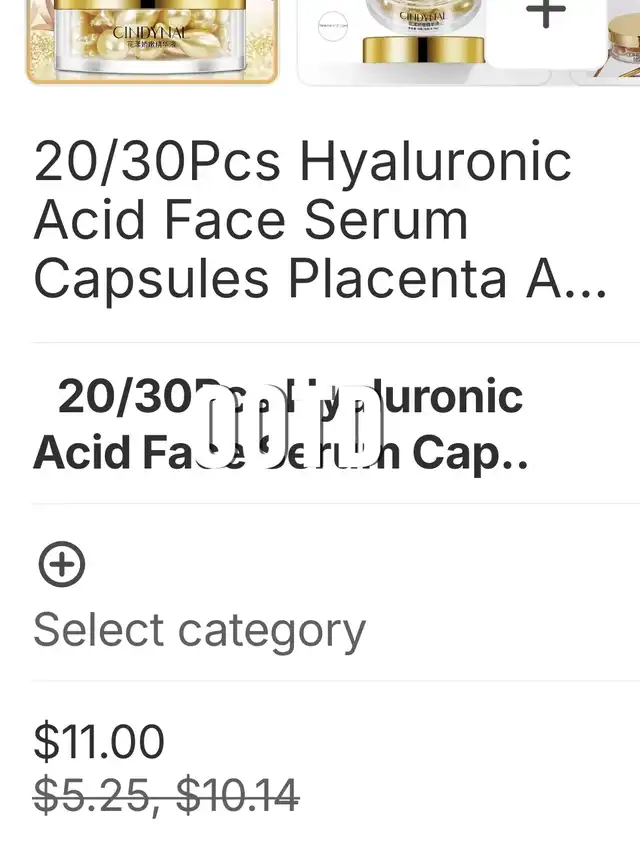Click the word 'Placenta' in the product title
Viewport: 640px width, 853px height.
pyautogui.click(x=398, y=279)
